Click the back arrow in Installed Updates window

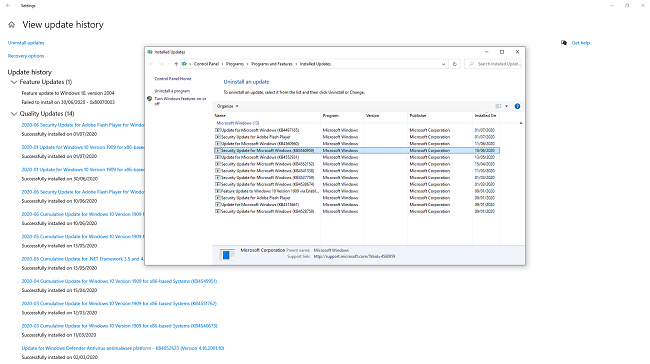coord(151,64)
